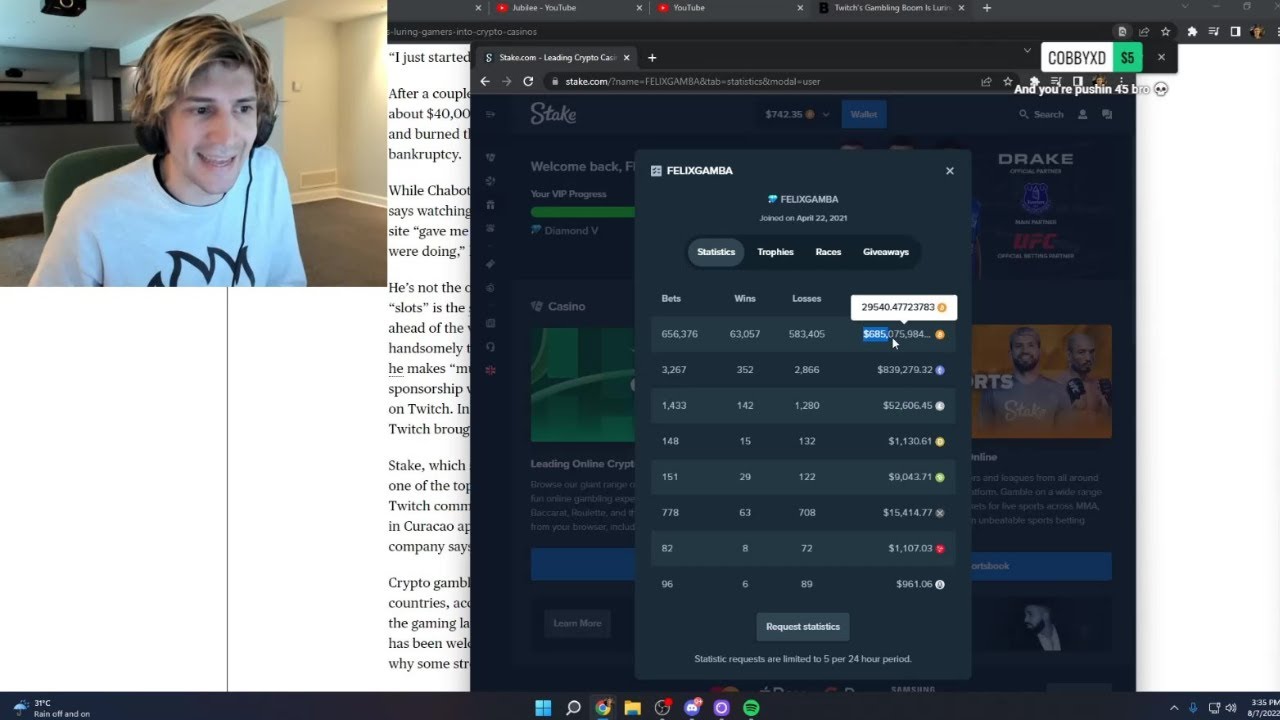
Task: Open side panel icon in background browser
Action: tap(1235, 32)
